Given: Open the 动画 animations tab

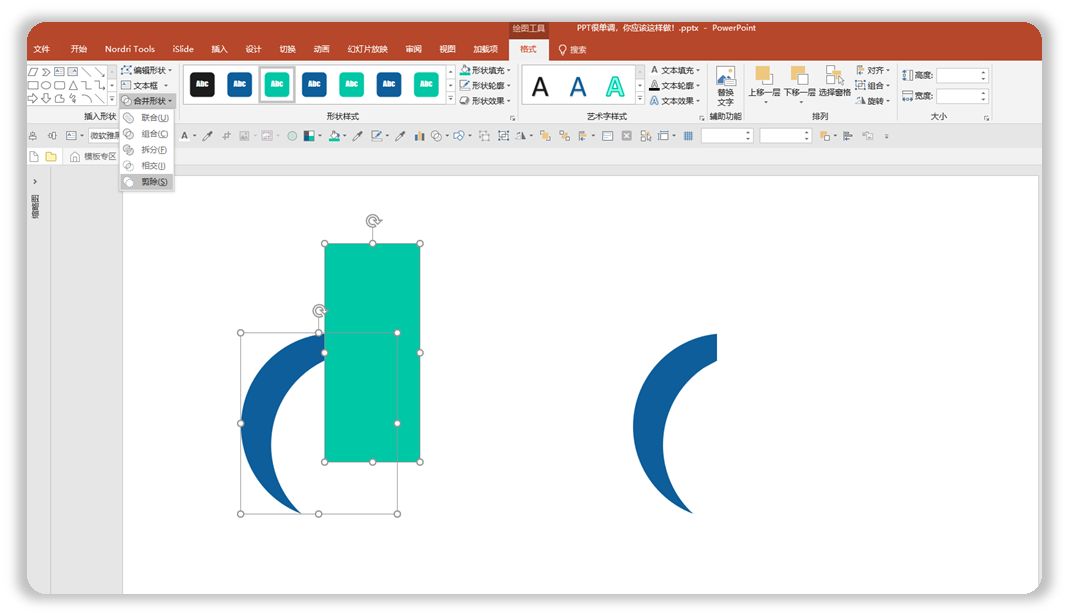Looking at the screenshot, I should pyautogui.click(x=321, y=49).
